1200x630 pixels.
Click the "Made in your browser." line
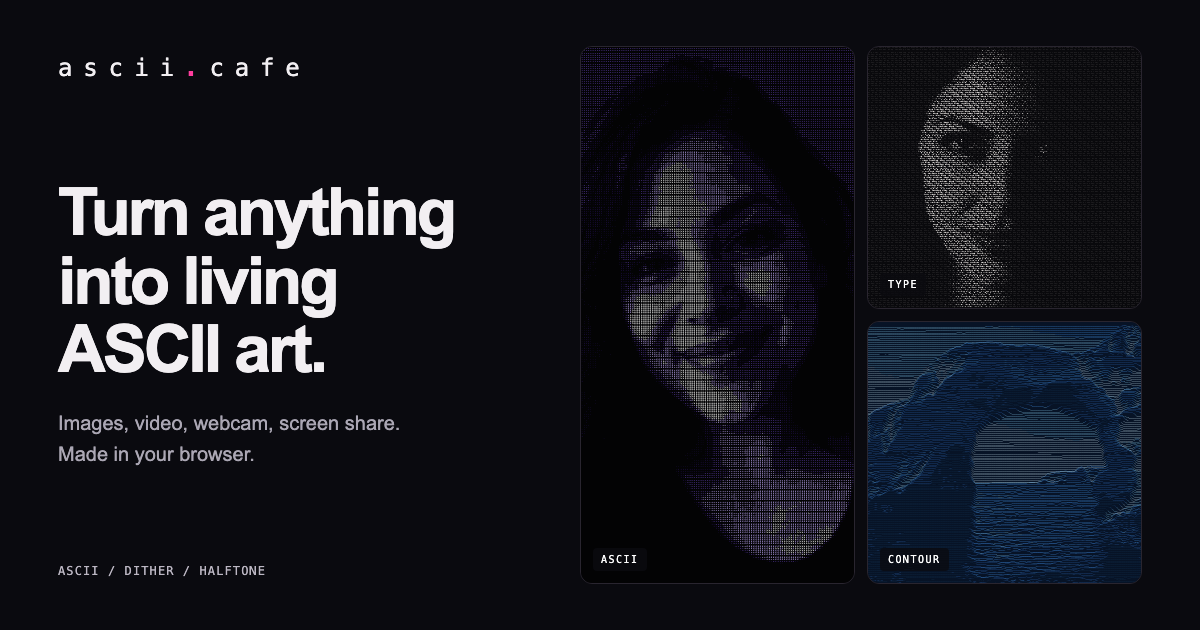(x=156, y=454)
